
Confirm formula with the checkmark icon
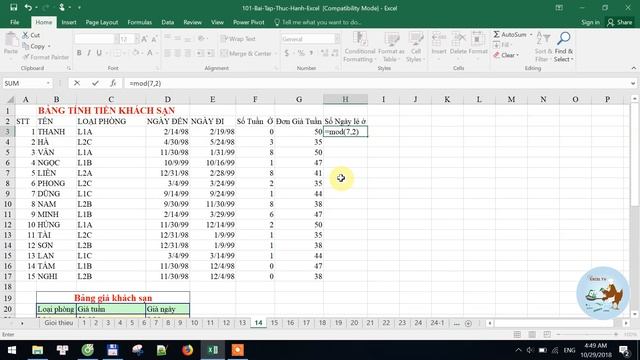click(95, 83)
